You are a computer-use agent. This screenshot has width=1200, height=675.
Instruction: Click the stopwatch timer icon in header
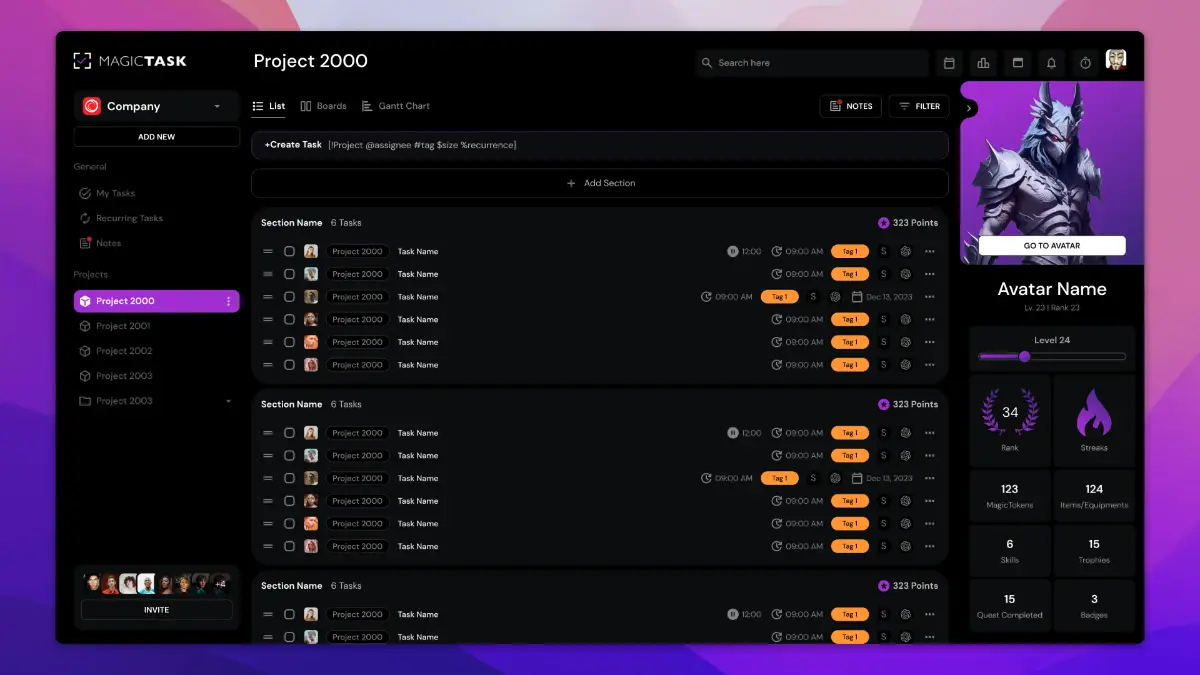pos(1085,63)
